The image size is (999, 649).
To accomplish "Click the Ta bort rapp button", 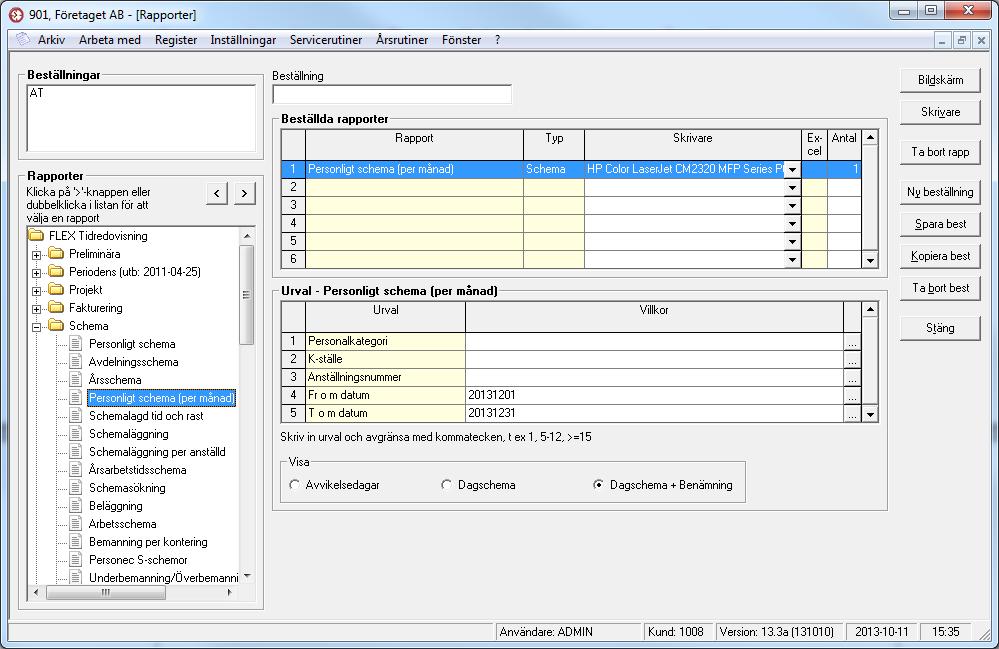I will point(940,152).
